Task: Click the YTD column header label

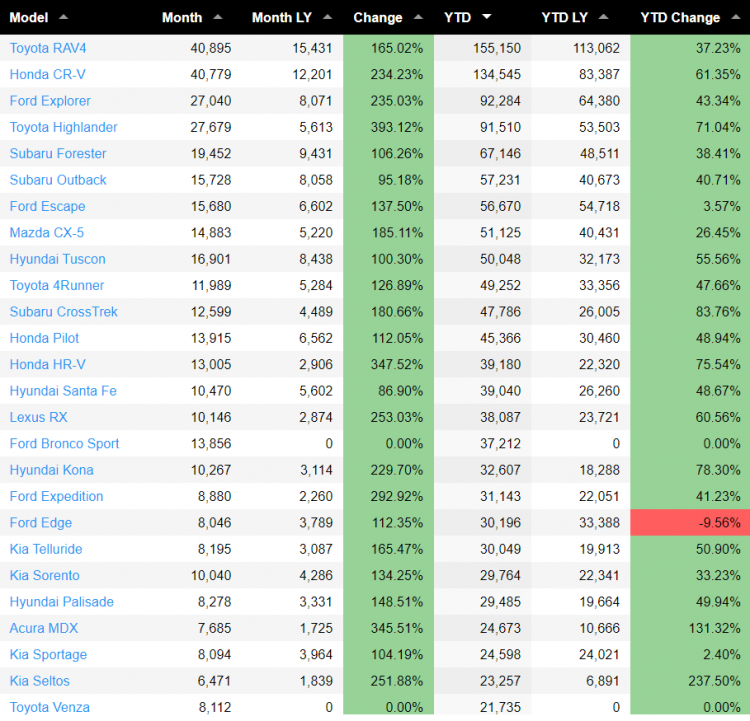Action: (x=458, y=18)
